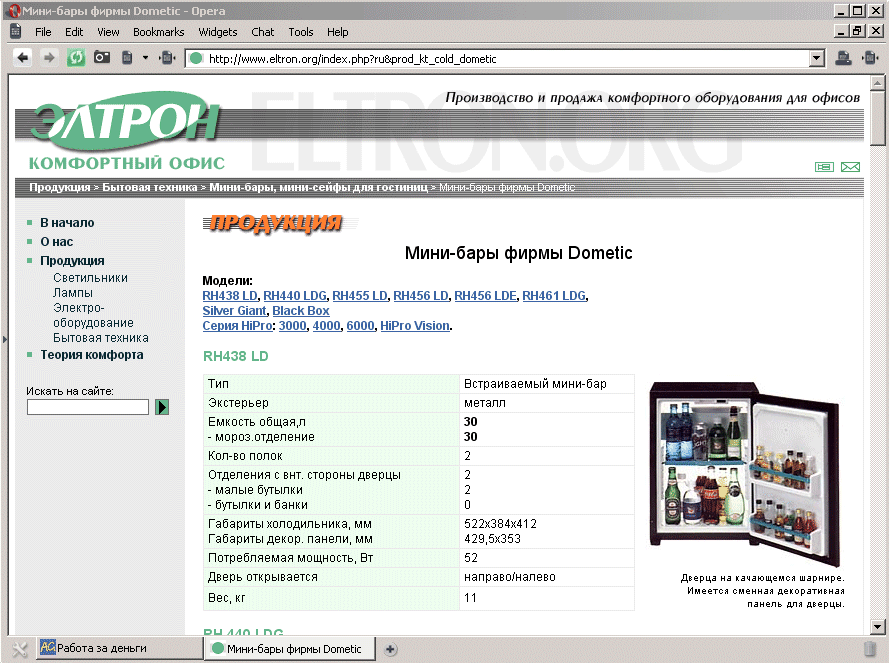Image resolution: width=889 pixels, height=663 pixels.
Task: Jump to model RH438 LD
Action: pyautogui.click(x=230, y=296)
